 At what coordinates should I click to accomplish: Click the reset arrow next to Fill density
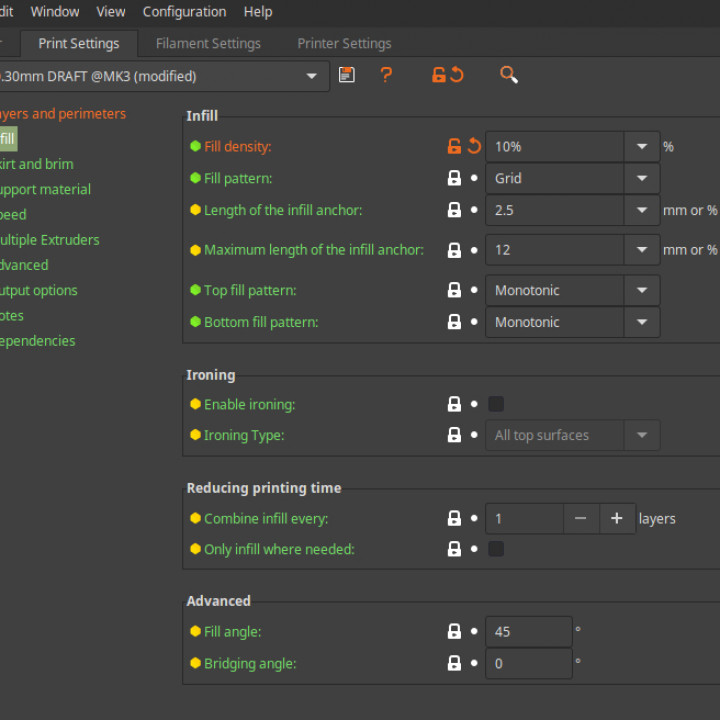pos(474,146)
